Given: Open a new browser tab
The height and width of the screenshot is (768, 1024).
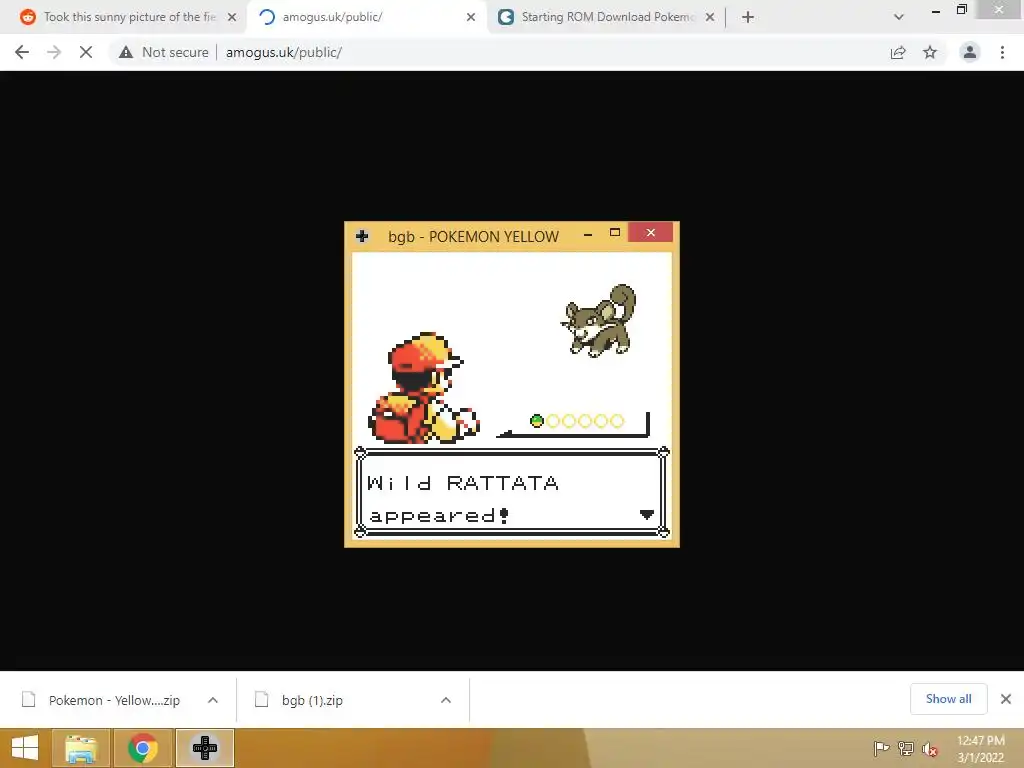Looking at the screenshot, I should pyautogui.click(x=748, y=17).
